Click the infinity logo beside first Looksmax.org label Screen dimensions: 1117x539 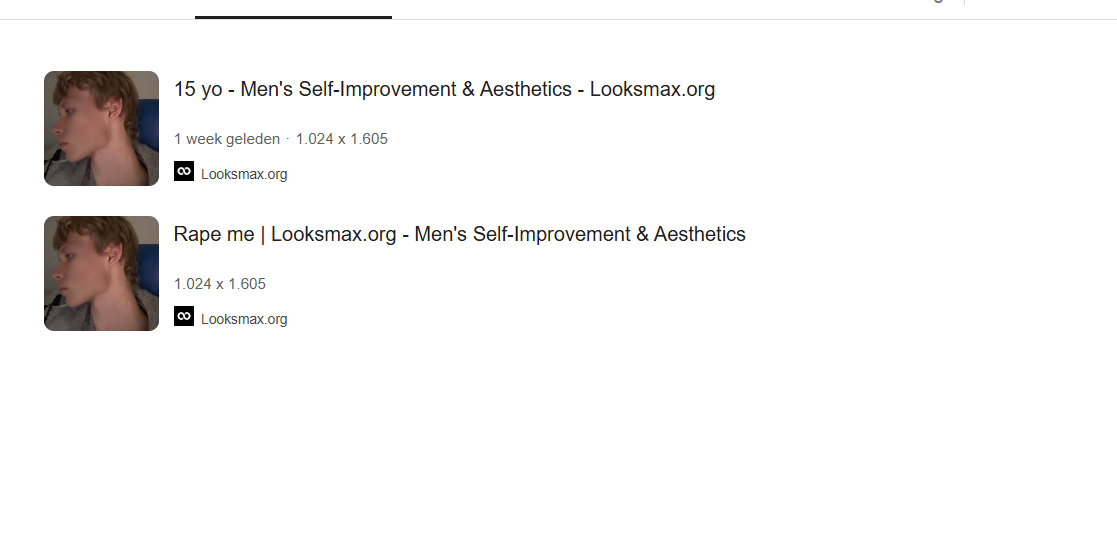pos(184,172)
